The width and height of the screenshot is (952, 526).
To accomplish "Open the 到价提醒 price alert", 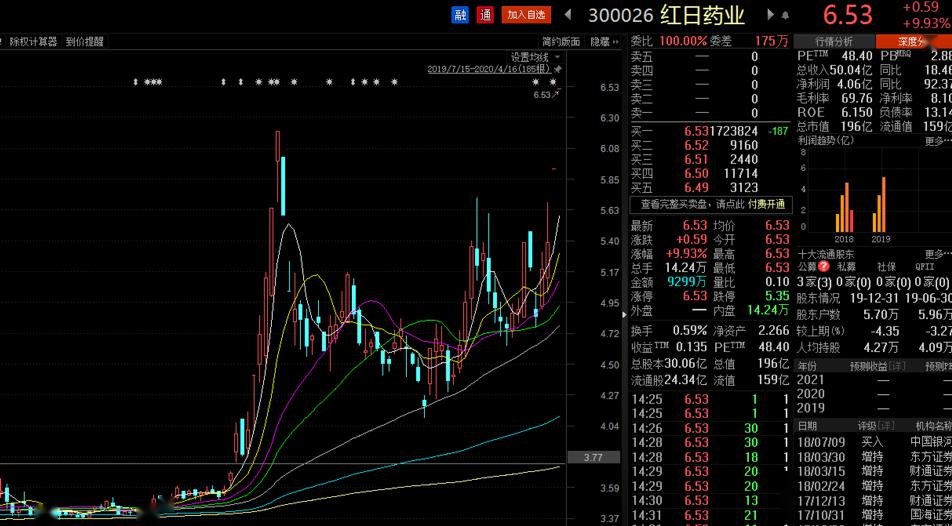I will 86,42.
